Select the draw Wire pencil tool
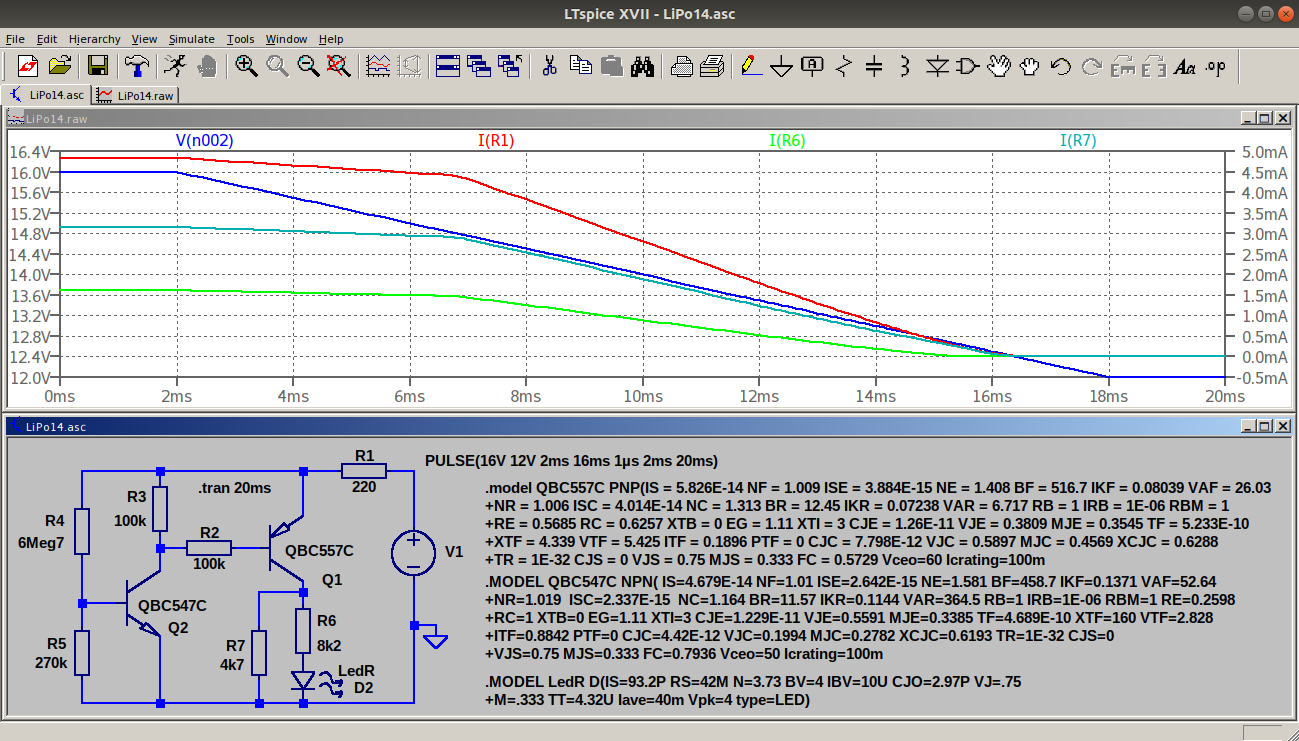The image size is (1299, 741). click(x=750, y=66)
